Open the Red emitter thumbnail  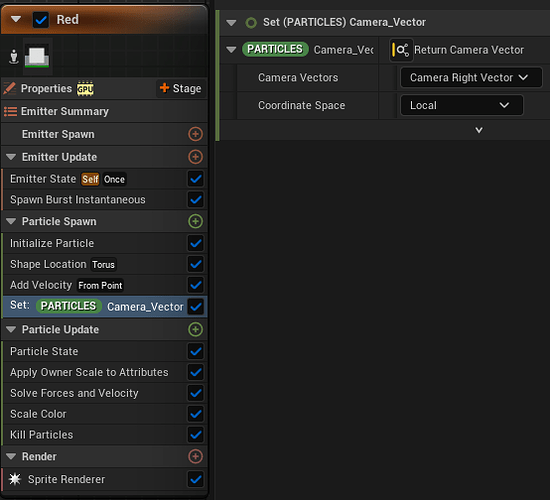[x=37, y=57]
